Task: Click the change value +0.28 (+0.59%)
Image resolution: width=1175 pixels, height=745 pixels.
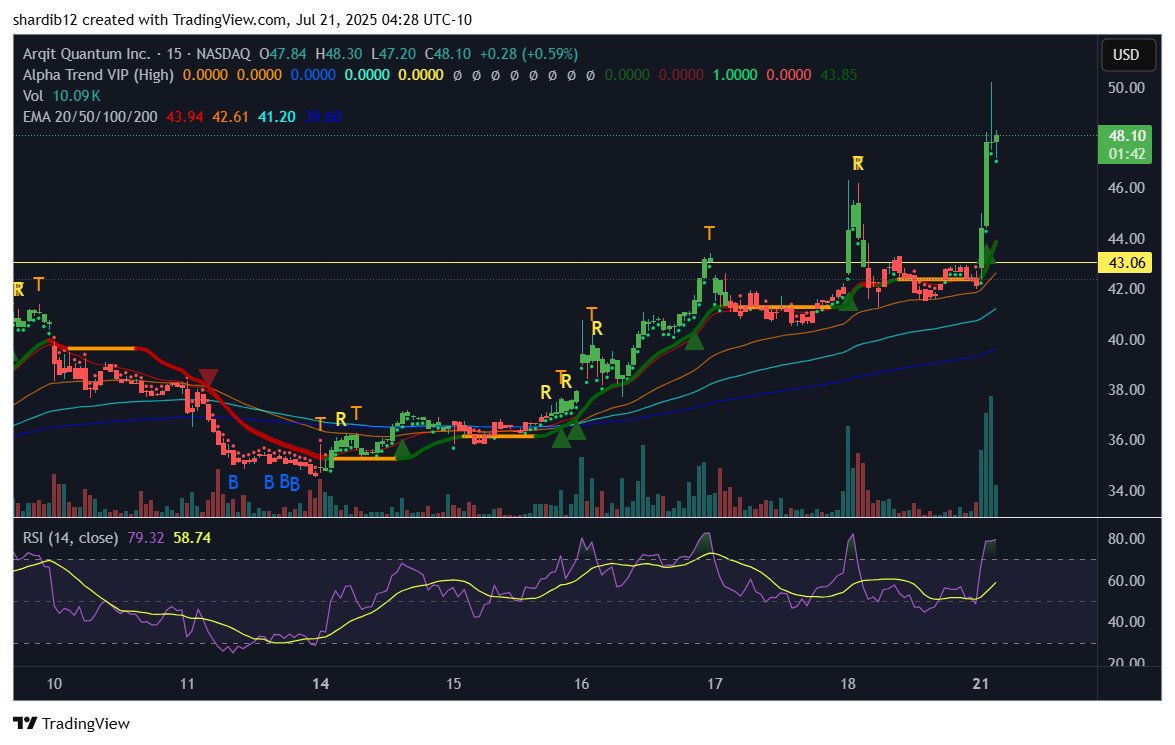Action: [x=529, y=54]
